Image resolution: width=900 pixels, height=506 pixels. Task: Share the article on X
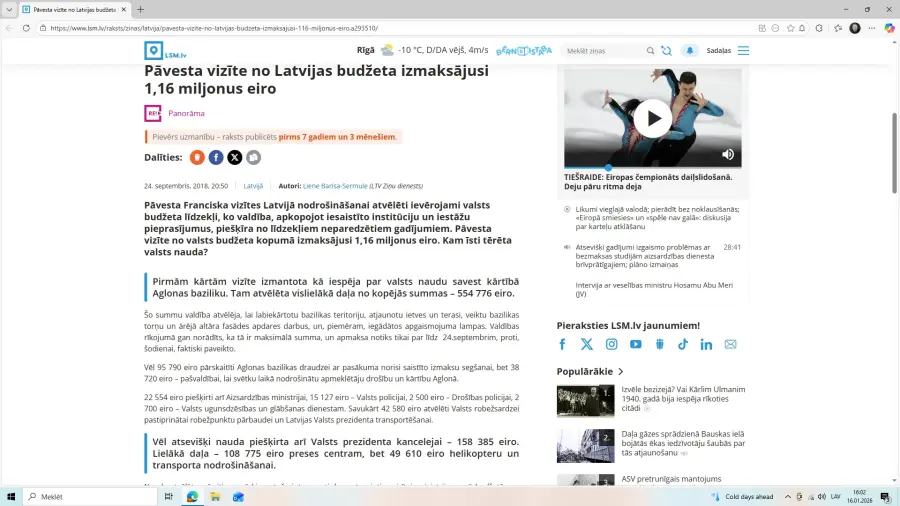coord(234,157)
